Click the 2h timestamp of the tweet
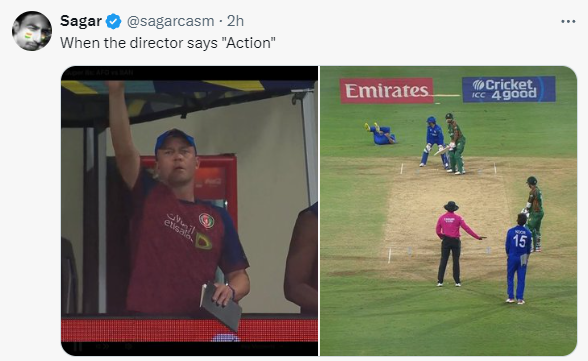The height and width of the screenshot is (361, 588). click(236, 21)
